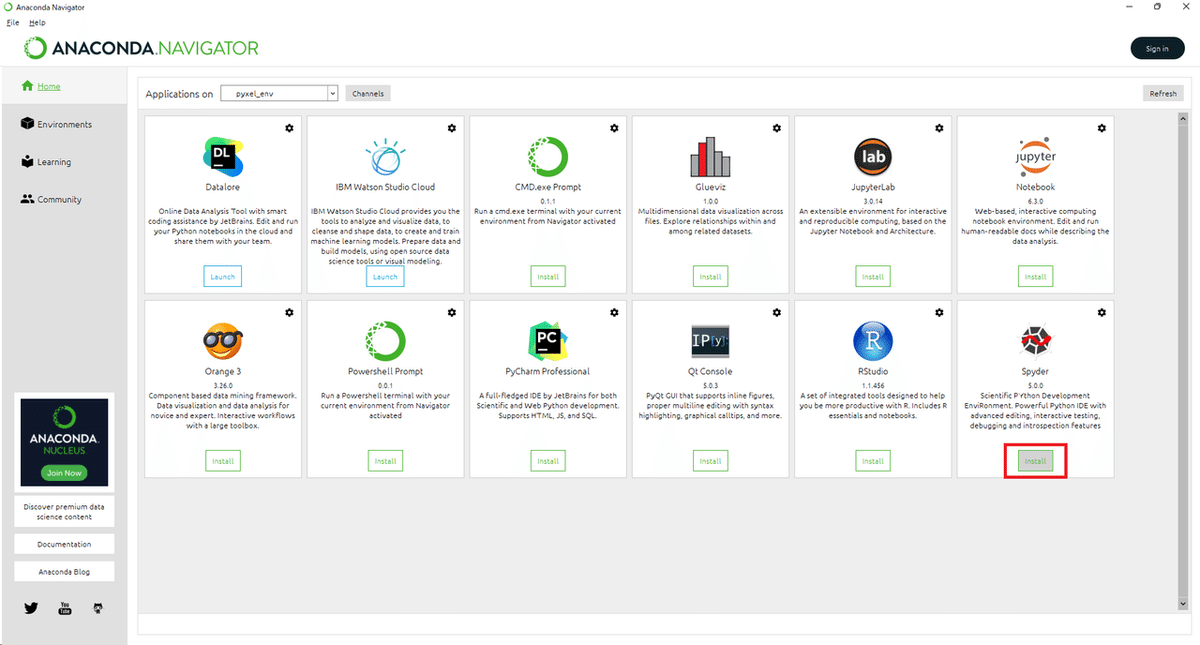
Task: Open PyCharm Professional tile settings gear
Action: coord(614,312)
